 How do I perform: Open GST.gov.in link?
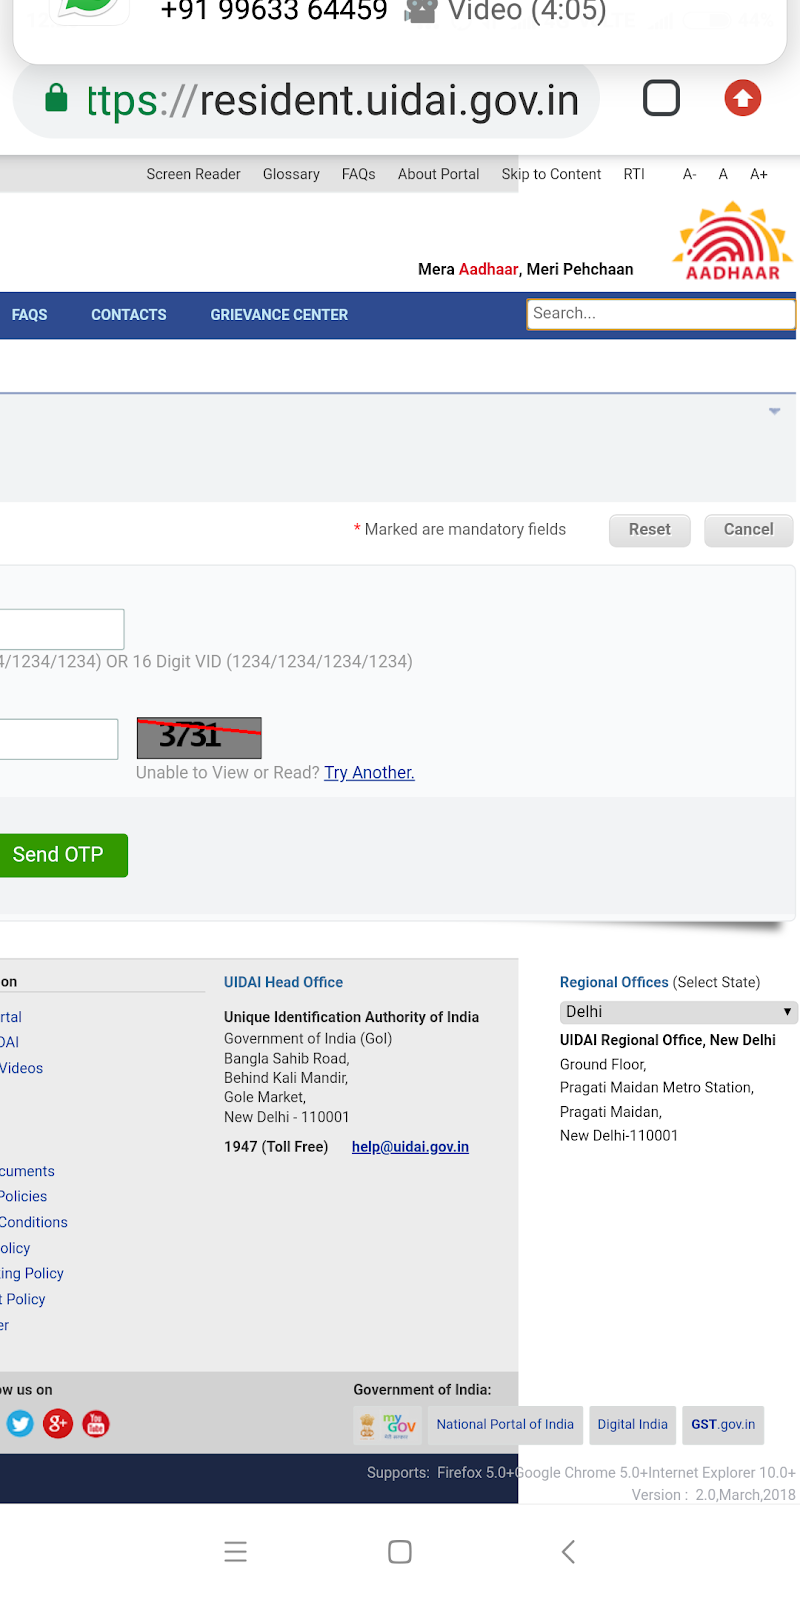[723, 1424]
